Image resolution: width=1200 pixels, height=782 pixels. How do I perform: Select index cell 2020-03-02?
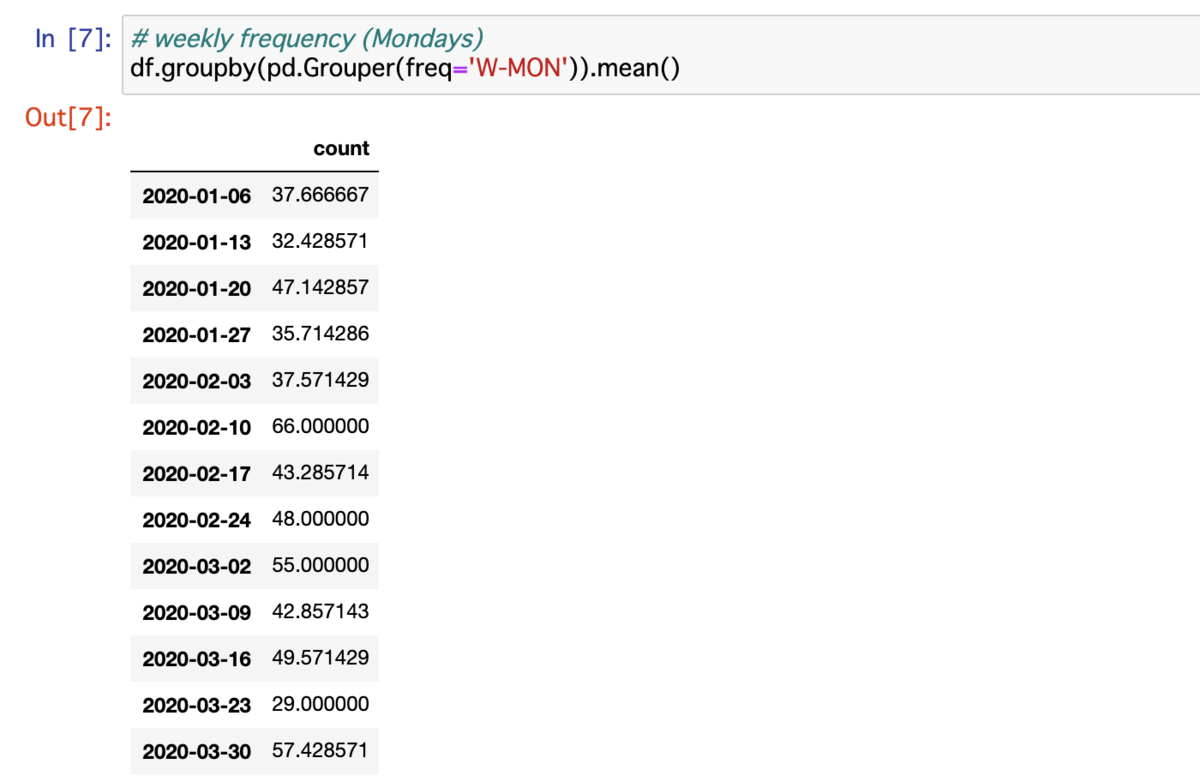(197, 566)
